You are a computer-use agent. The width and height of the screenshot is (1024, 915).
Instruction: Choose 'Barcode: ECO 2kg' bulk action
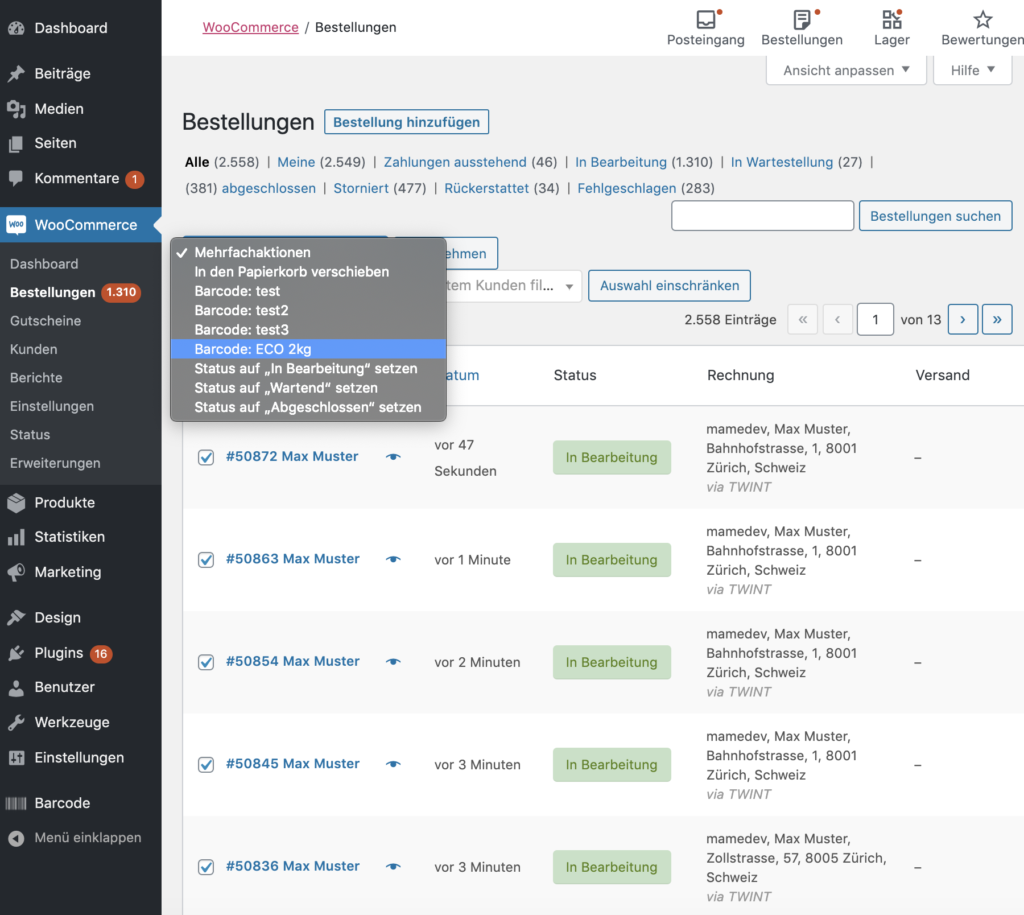pyautogui.click(x=308, y=349)
